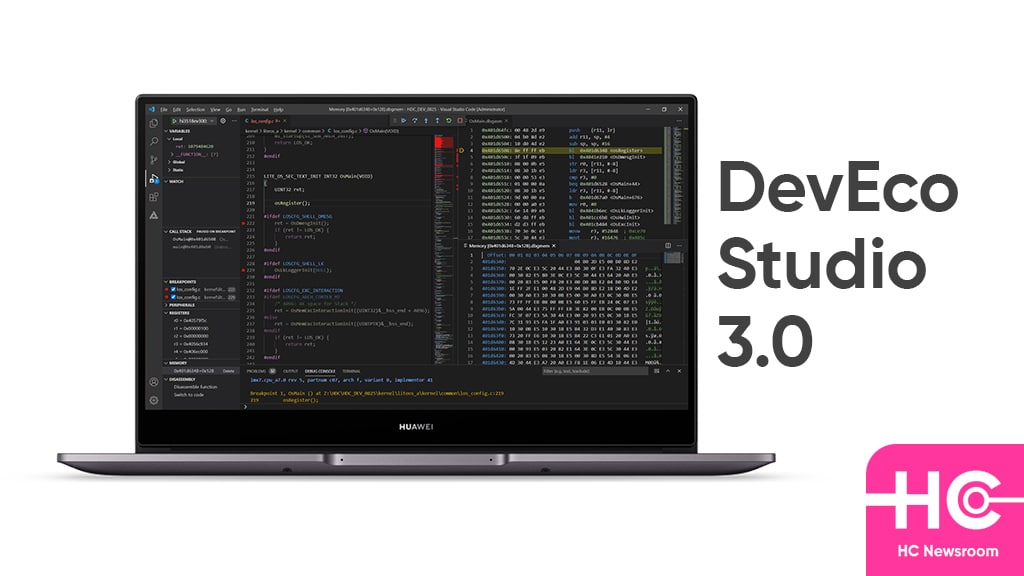Open the Source Control view
Image resolution: width=1024 pixels, height=576 pixels.
click(153, 159)
